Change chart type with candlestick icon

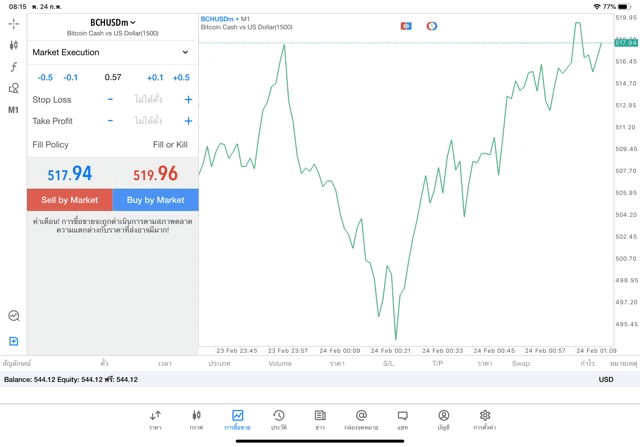coord(13,45)
